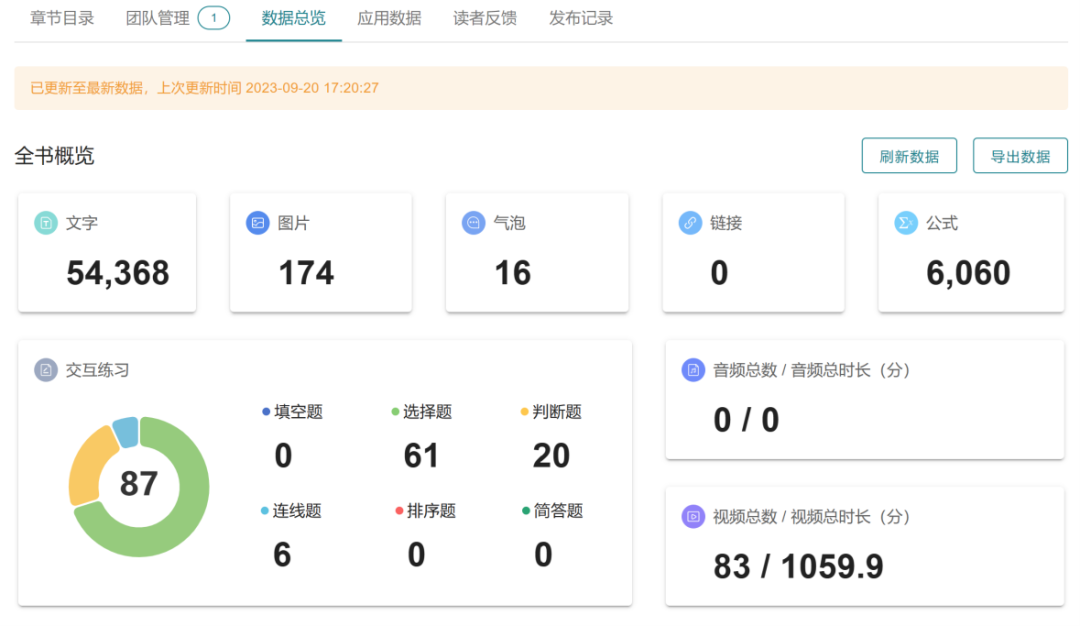
Task: Click the audio total icon
Action: 693,370
